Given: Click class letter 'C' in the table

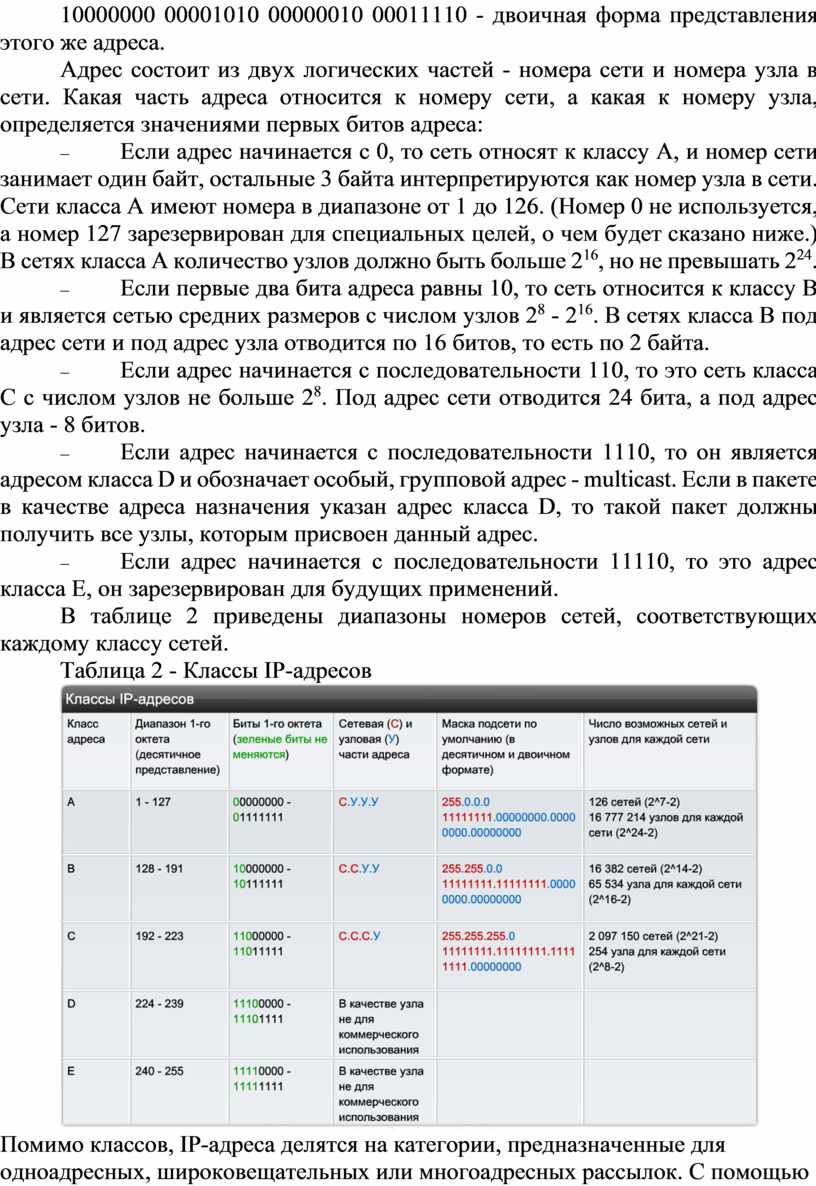Looking at the screenshot, I should 71,936.
